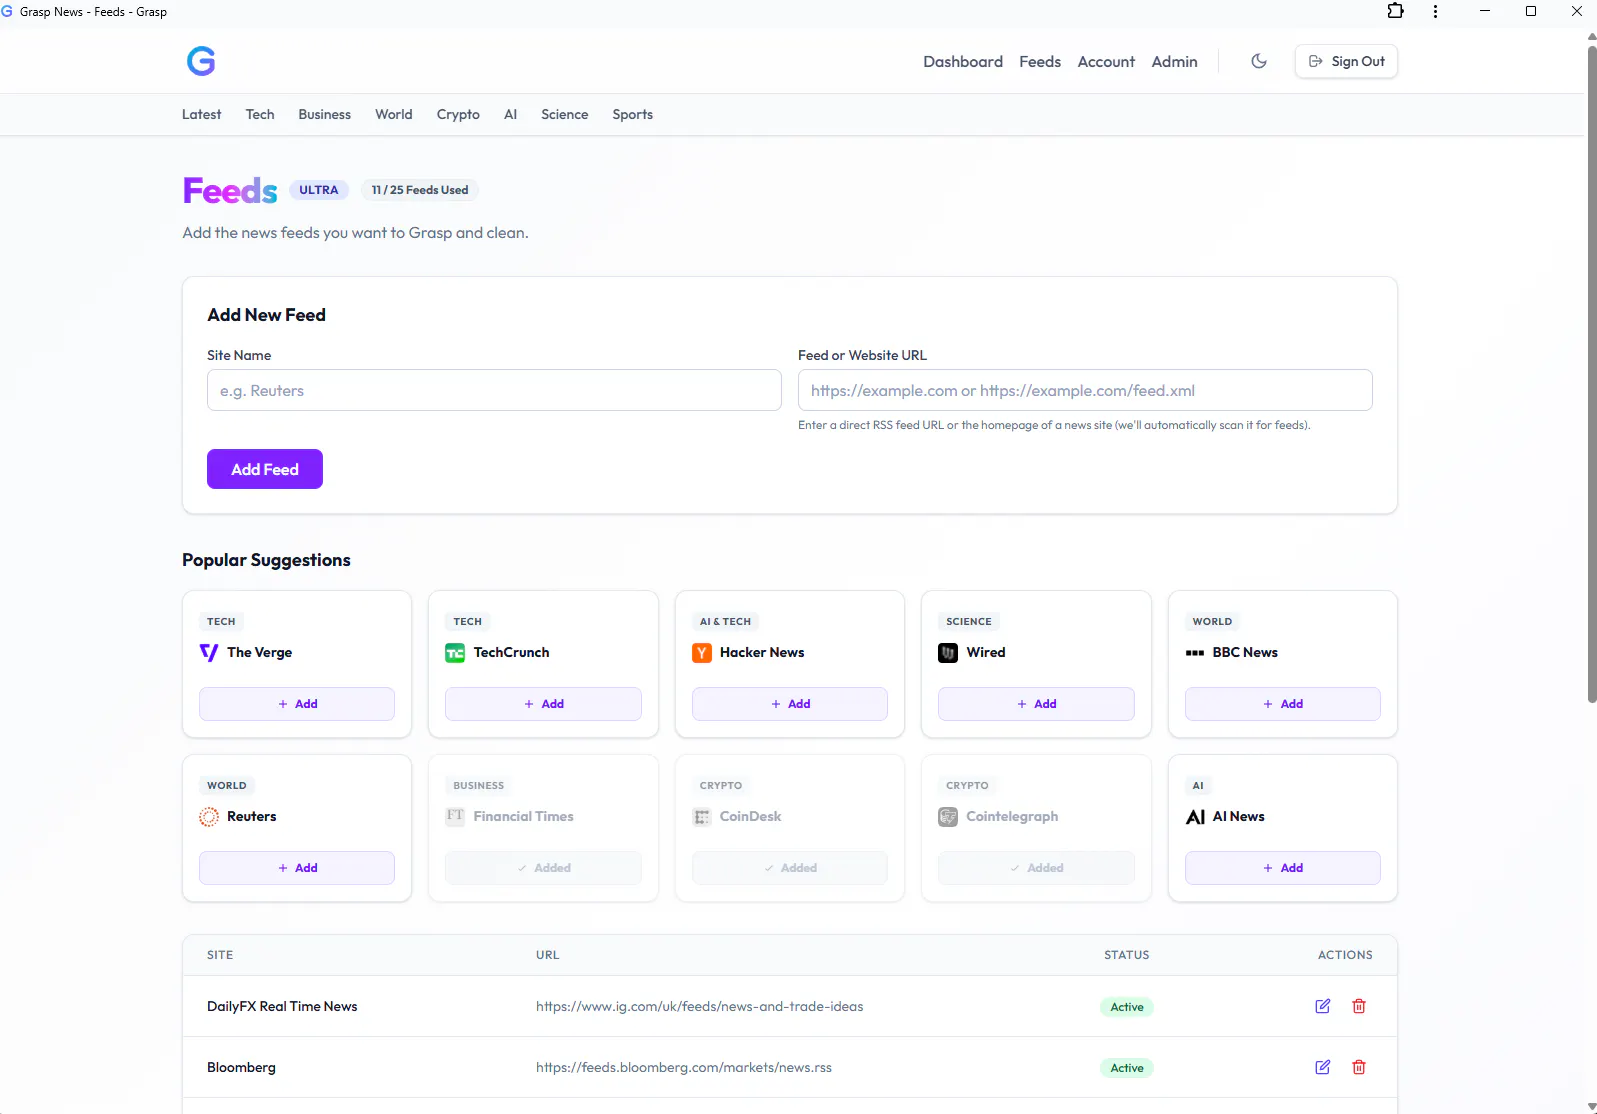The width and height of the screenshot is (1597, 1114).
Task: Add Hacker News to feeds
Action: pyautogui.click(x=790, y=704)
